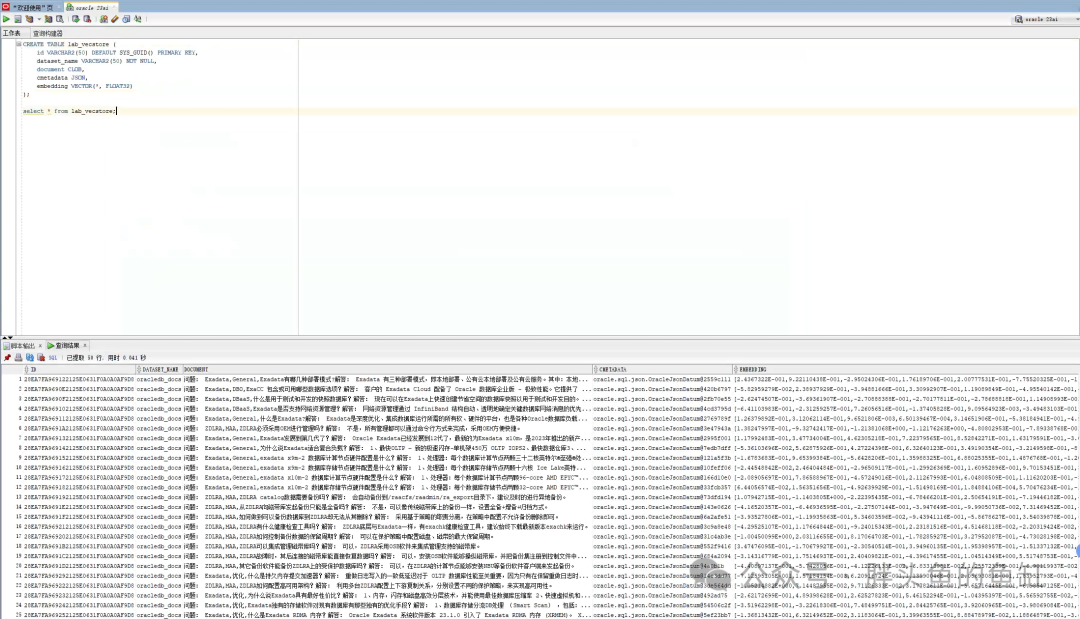The image size is (1080, 619).
Task: Open the oracle 23ai connection dropdown
Action: click(x=1046, y=19)
